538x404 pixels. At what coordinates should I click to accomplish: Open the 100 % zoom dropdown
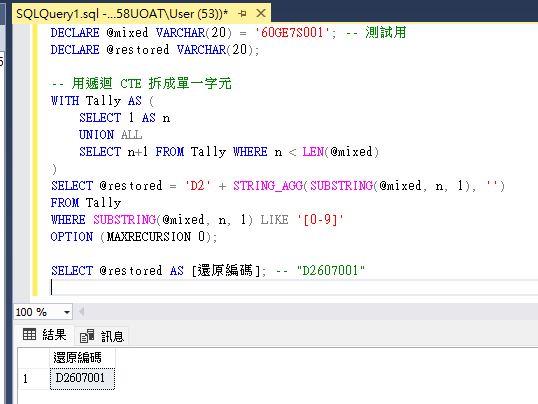(67, 312)
